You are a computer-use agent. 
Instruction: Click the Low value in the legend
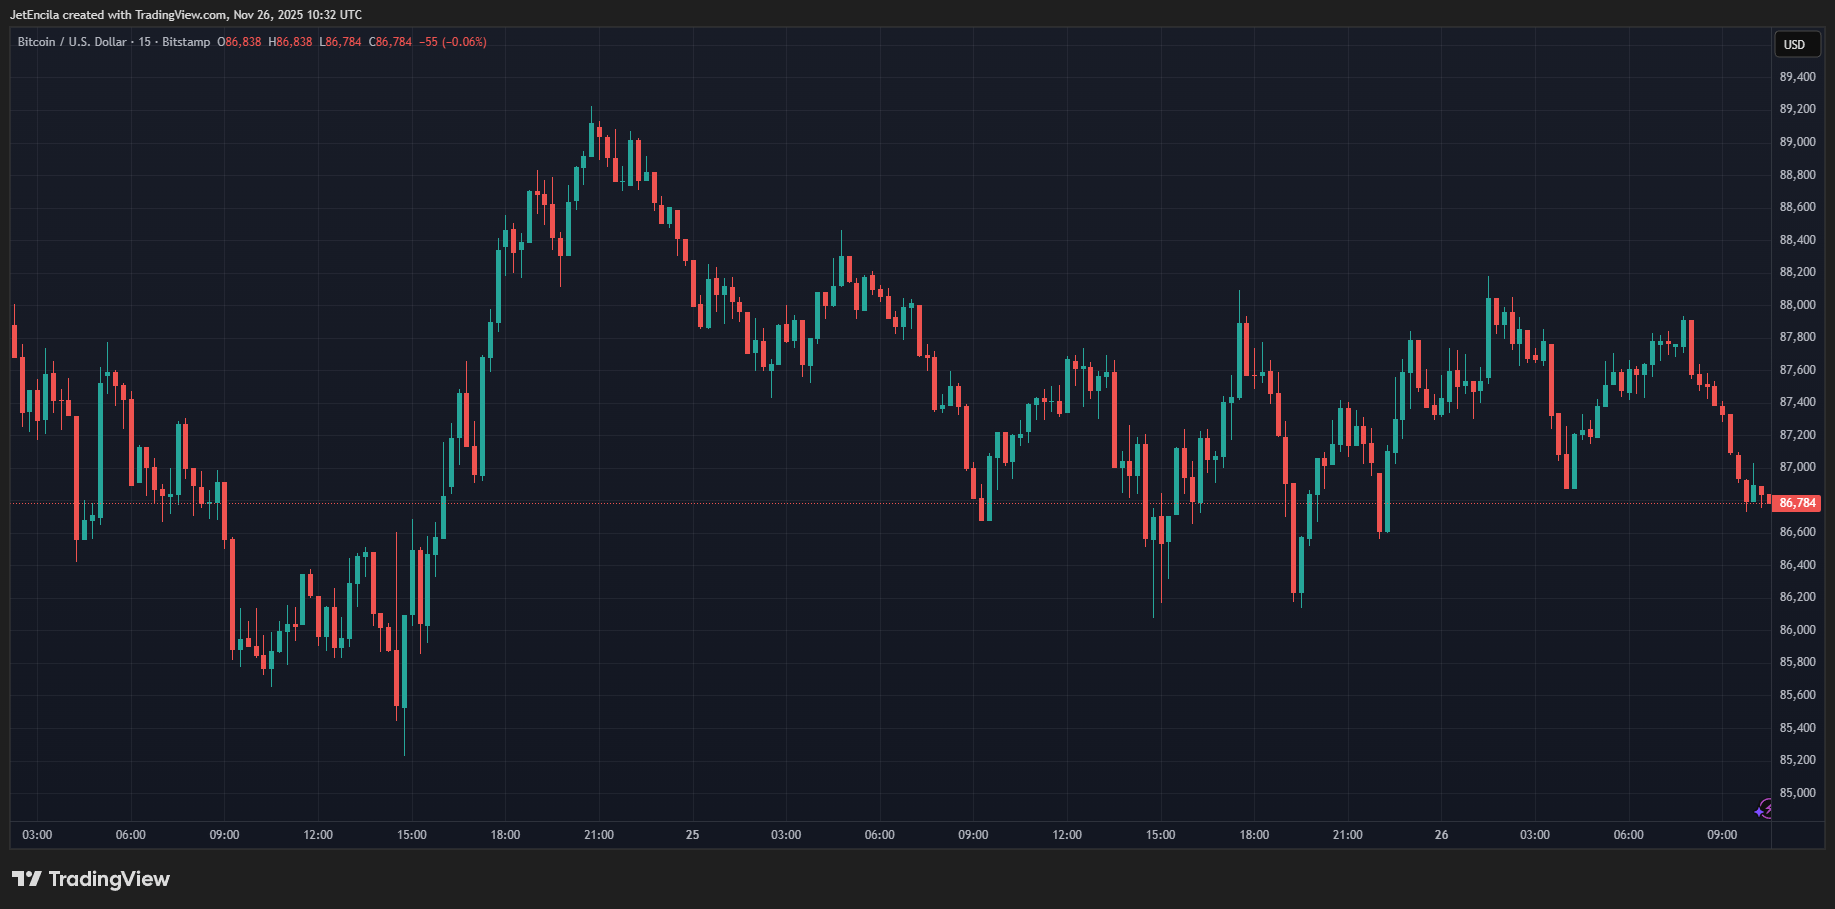pyautogui.click(x=341, y=42)
